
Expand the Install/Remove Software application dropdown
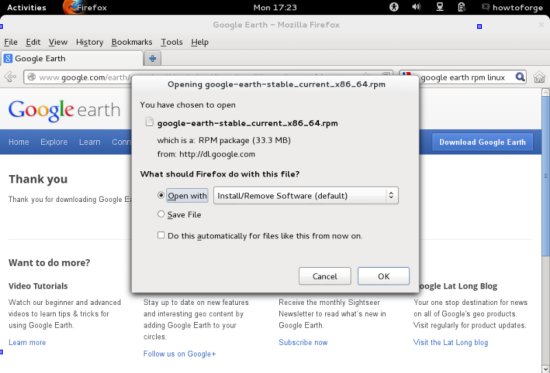click(x=306, y=195)
